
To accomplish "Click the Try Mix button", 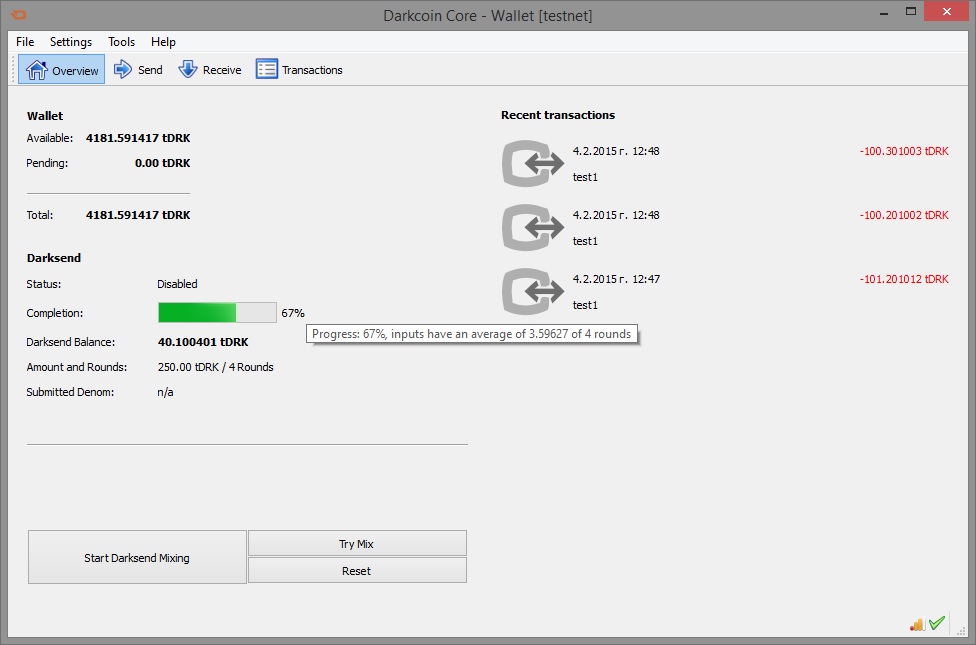I will tap(357, 544).
